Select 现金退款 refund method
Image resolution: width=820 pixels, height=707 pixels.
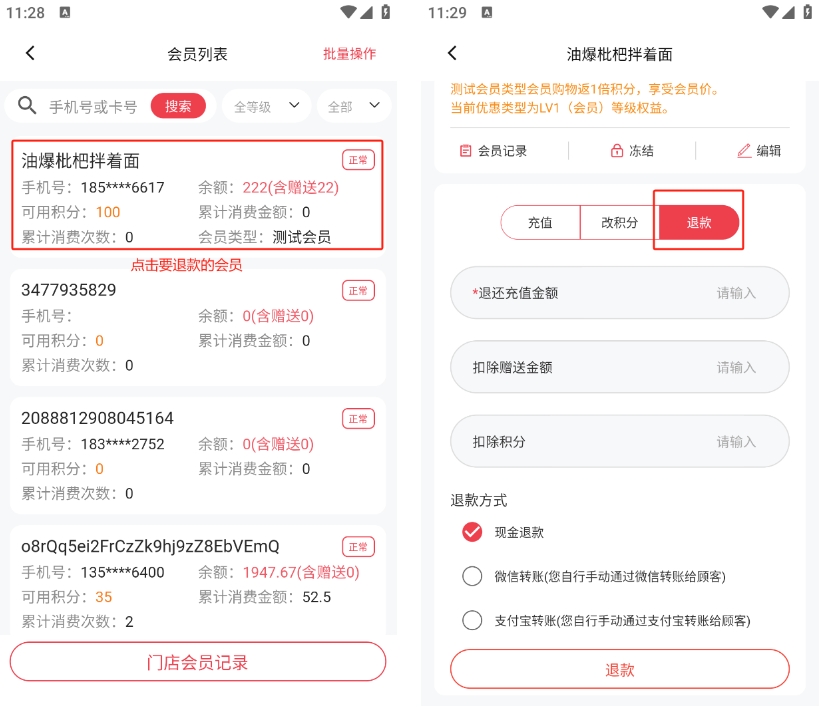473,532
